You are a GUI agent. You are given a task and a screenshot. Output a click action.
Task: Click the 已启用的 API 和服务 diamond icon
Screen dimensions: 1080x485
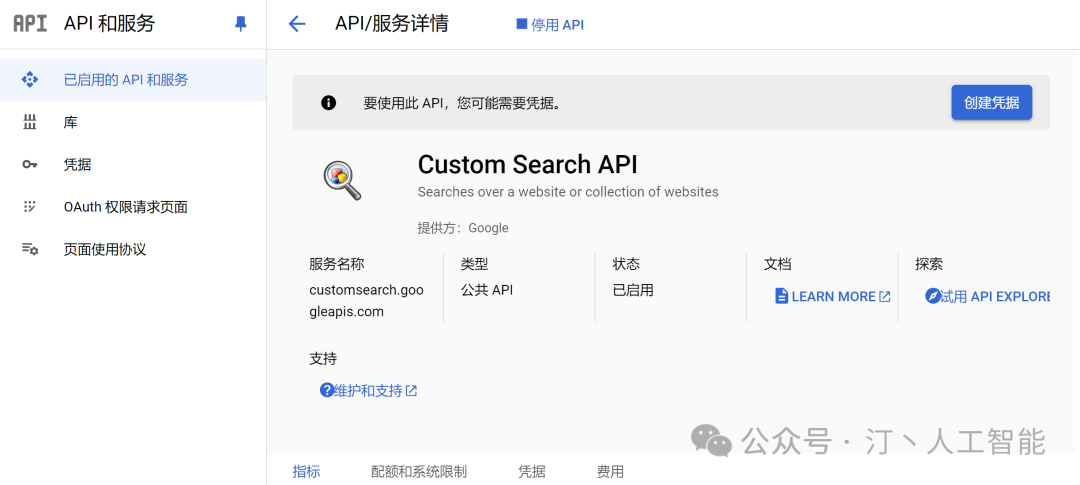(x=30, y=80)
